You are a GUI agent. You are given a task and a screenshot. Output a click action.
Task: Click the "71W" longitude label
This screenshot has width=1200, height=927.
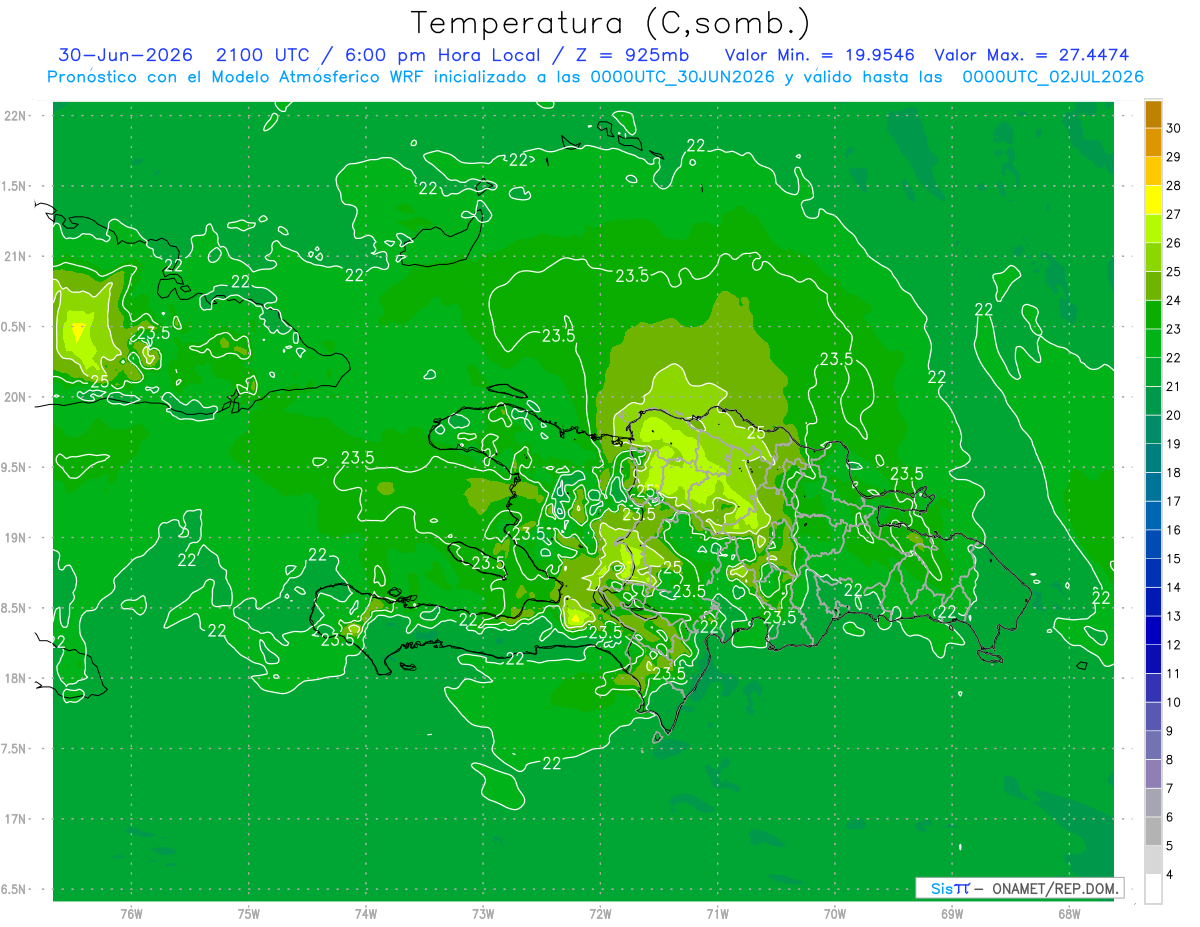tap(717, 913)
